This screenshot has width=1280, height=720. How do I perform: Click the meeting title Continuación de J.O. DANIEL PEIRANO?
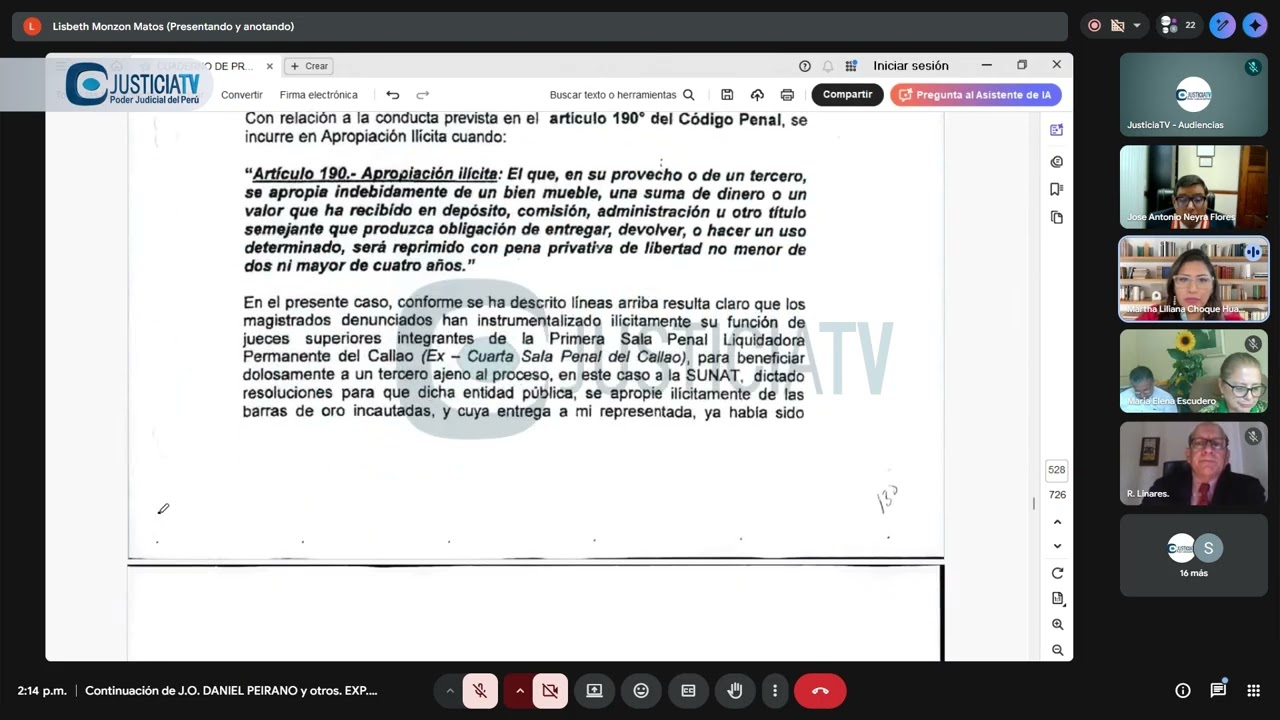231,690
